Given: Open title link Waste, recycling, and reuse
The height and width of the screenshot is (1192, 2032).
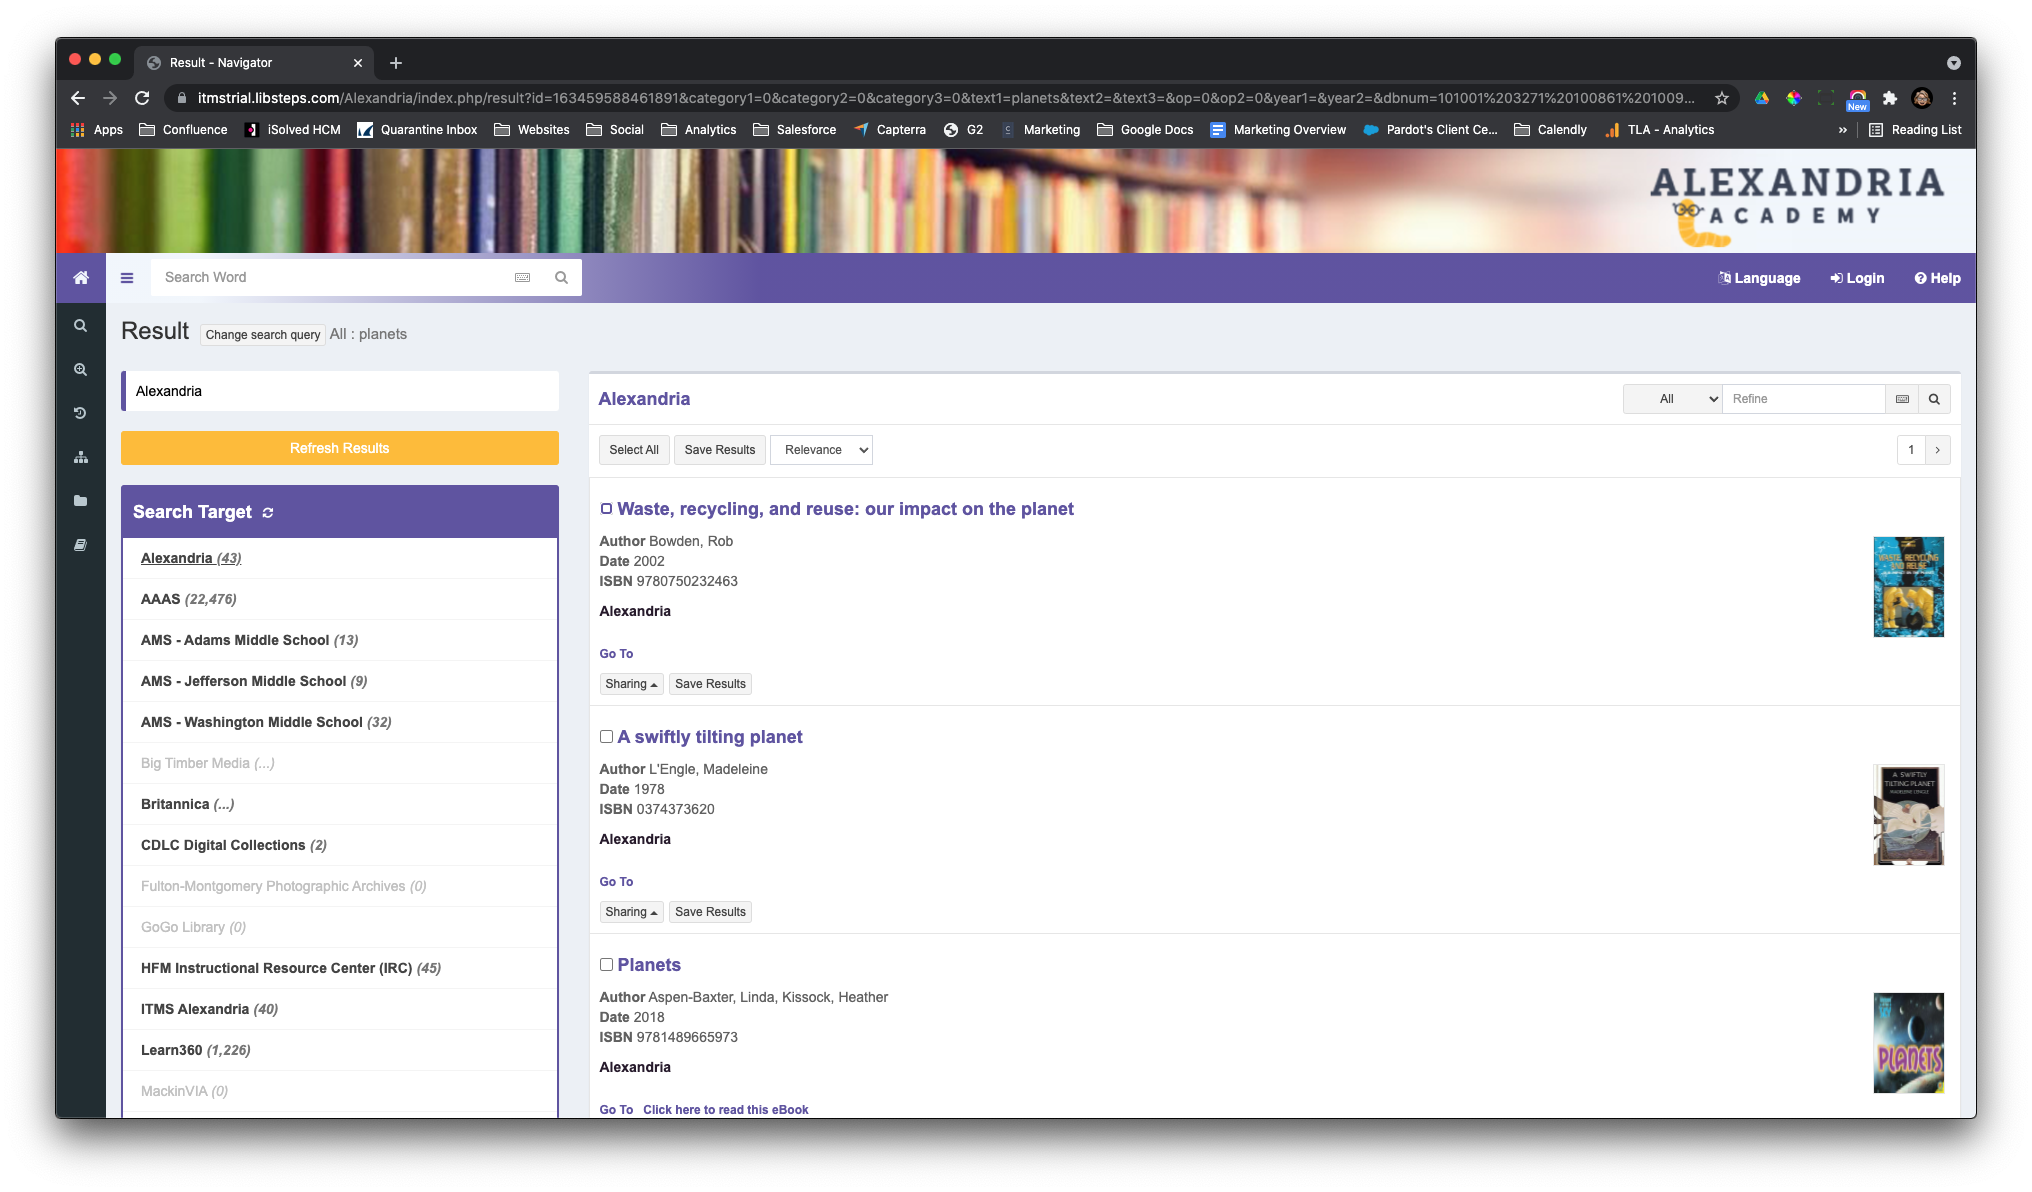Looking at the screenshot, I should point(845,509).
